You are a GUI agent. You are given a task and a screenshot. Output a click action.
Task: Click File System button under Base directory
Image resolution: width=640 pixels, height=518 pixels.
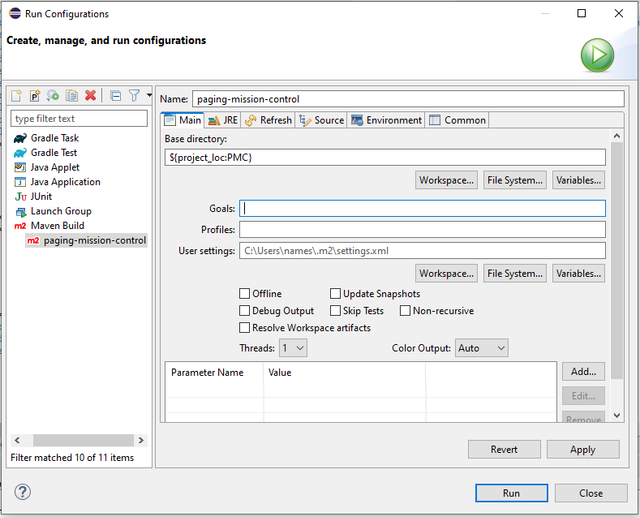tap(515, 180)
